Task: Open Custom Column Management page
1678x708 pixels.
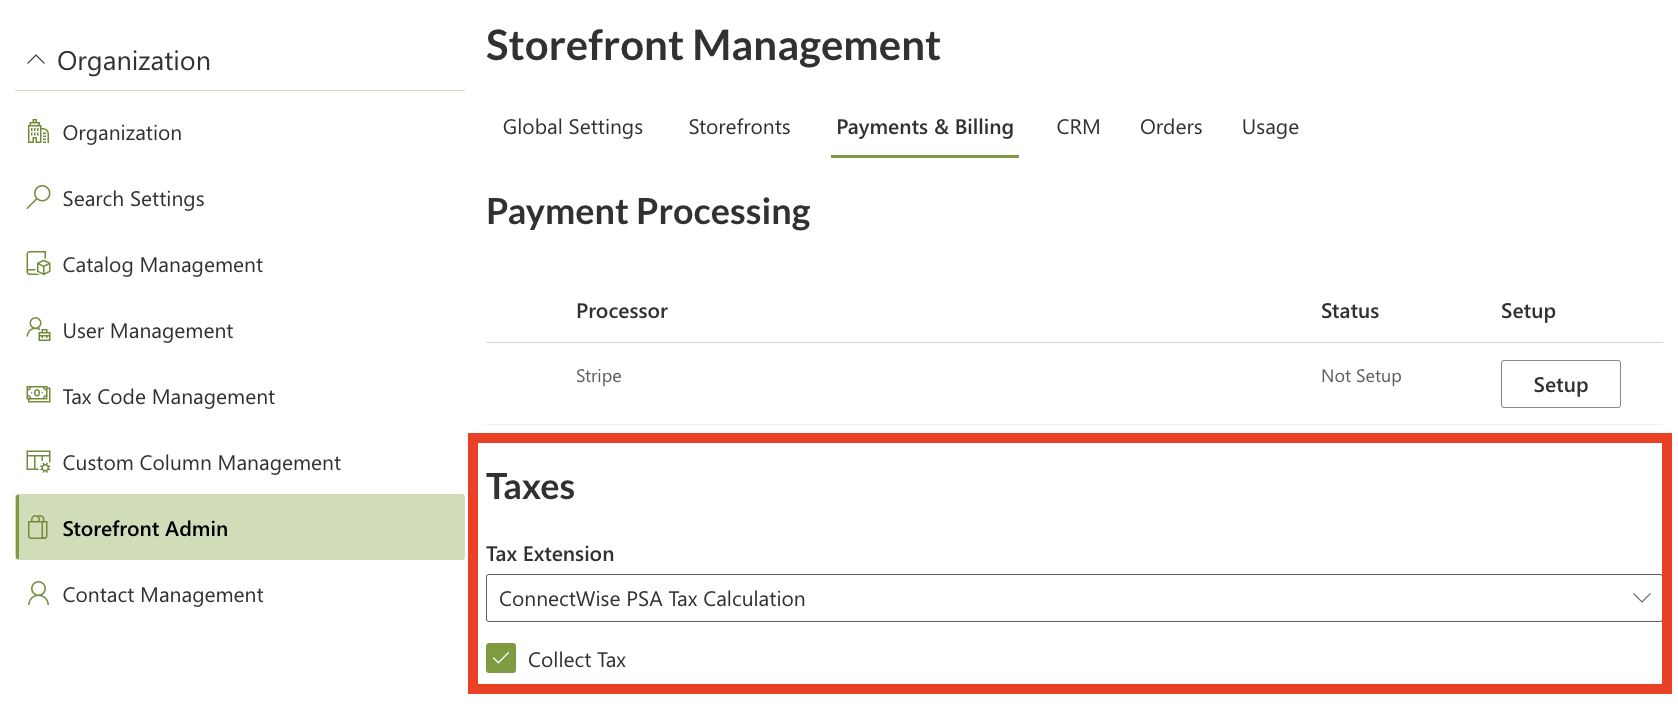Action: click(x=240, y=462)
